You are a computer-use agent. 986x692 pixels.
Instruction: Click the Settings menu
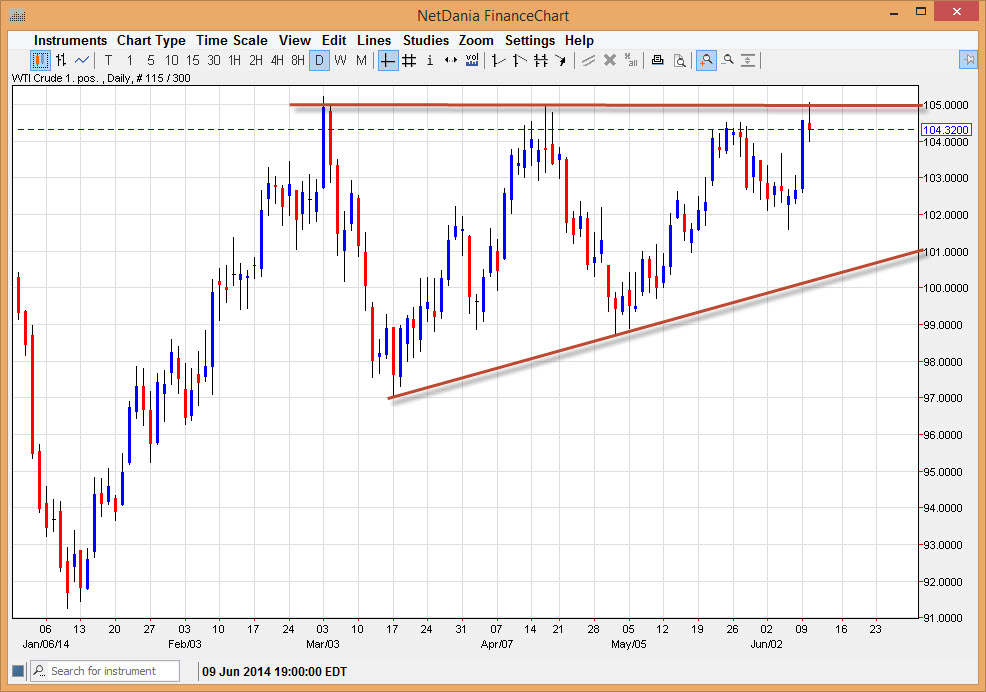coord(529,40)
